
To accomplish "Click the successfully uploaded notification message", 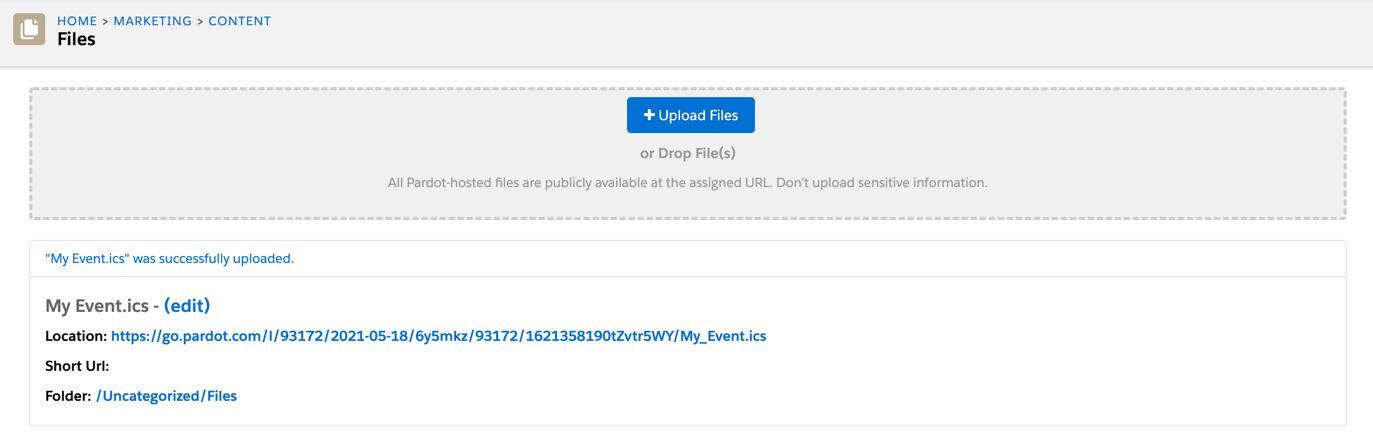I will tap(170, 259).
